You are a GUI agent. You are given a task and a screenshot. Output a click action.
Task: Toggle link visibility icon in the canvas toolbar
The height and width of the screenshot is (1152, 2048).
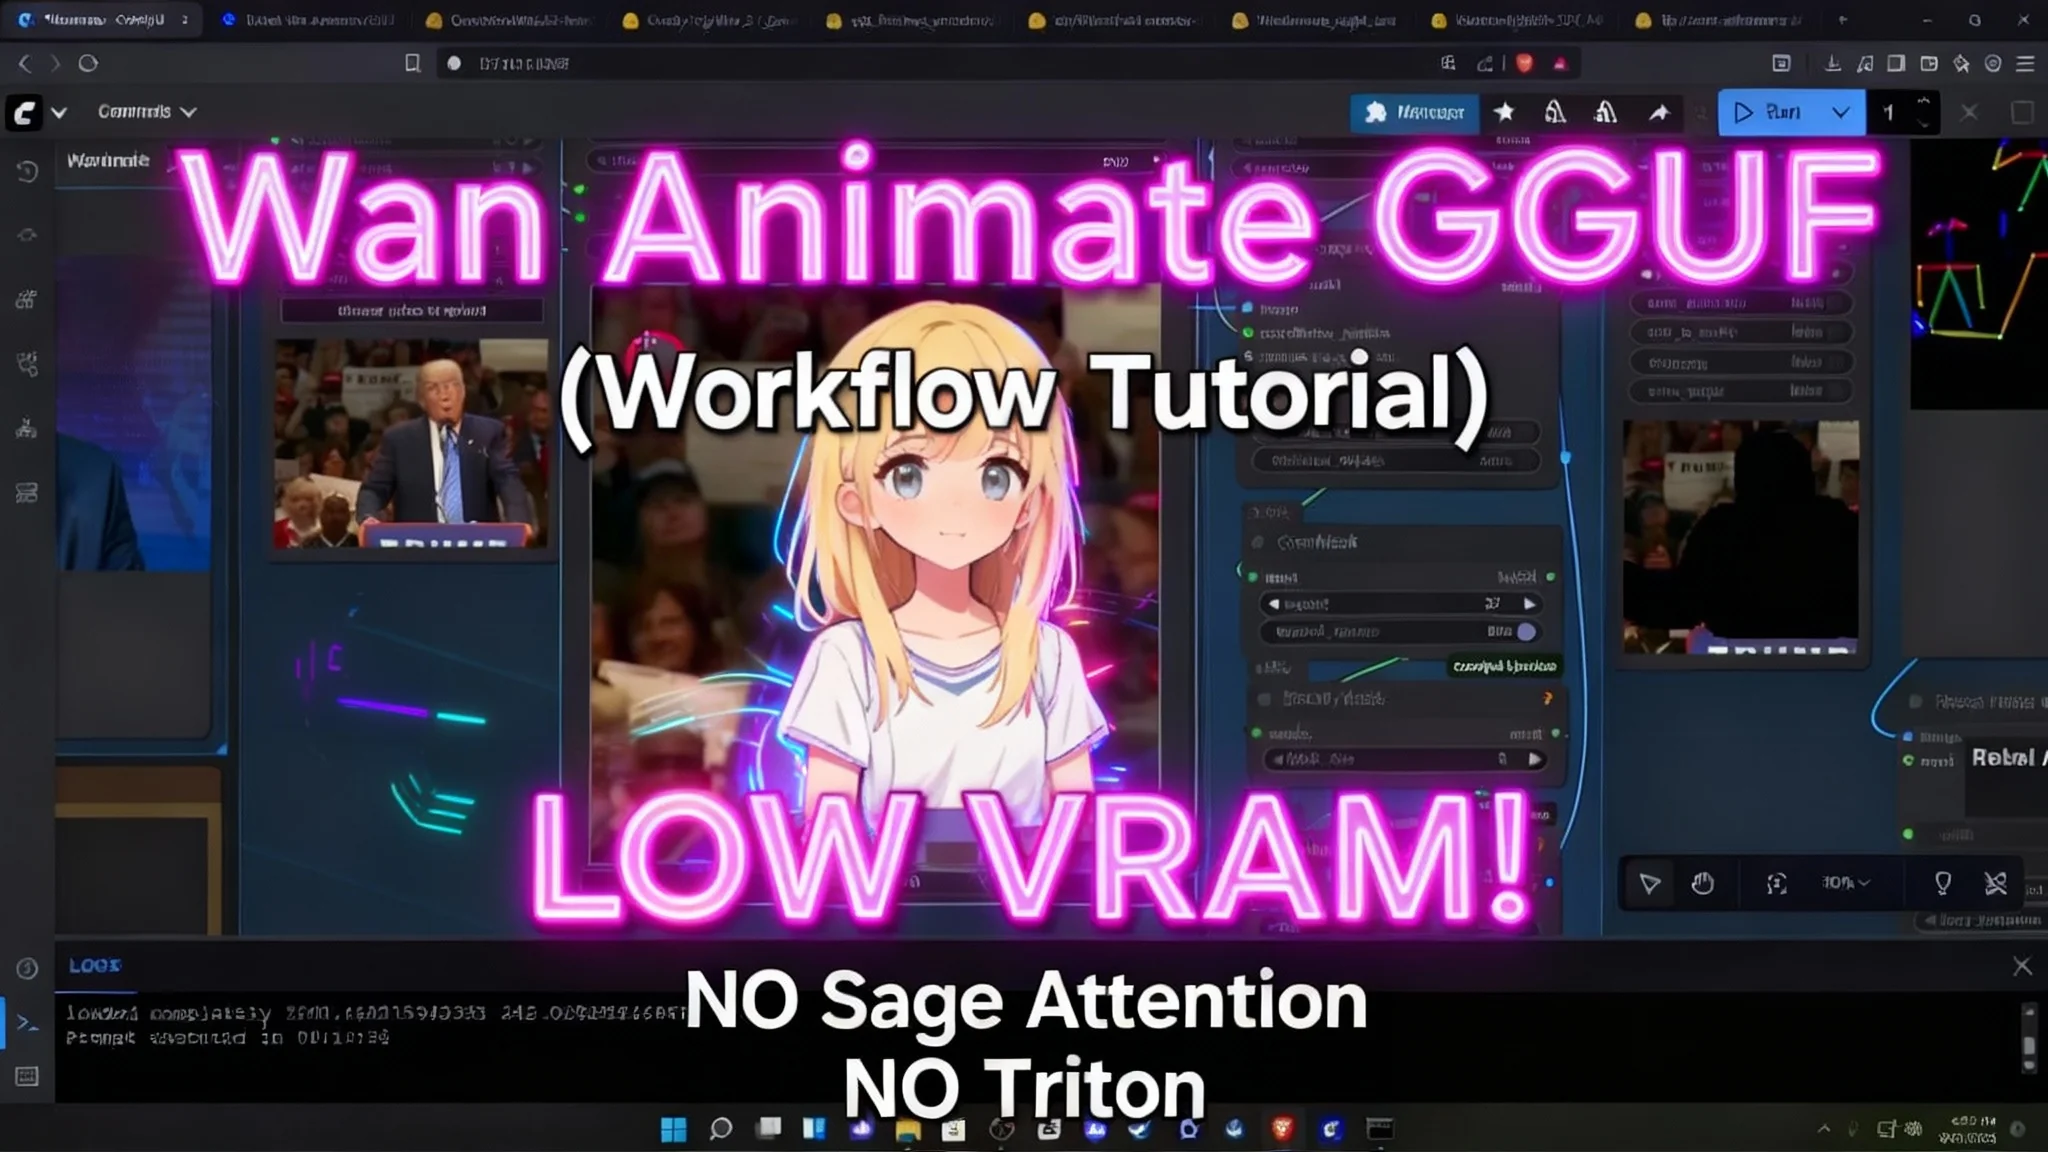tap(1996, 883)
